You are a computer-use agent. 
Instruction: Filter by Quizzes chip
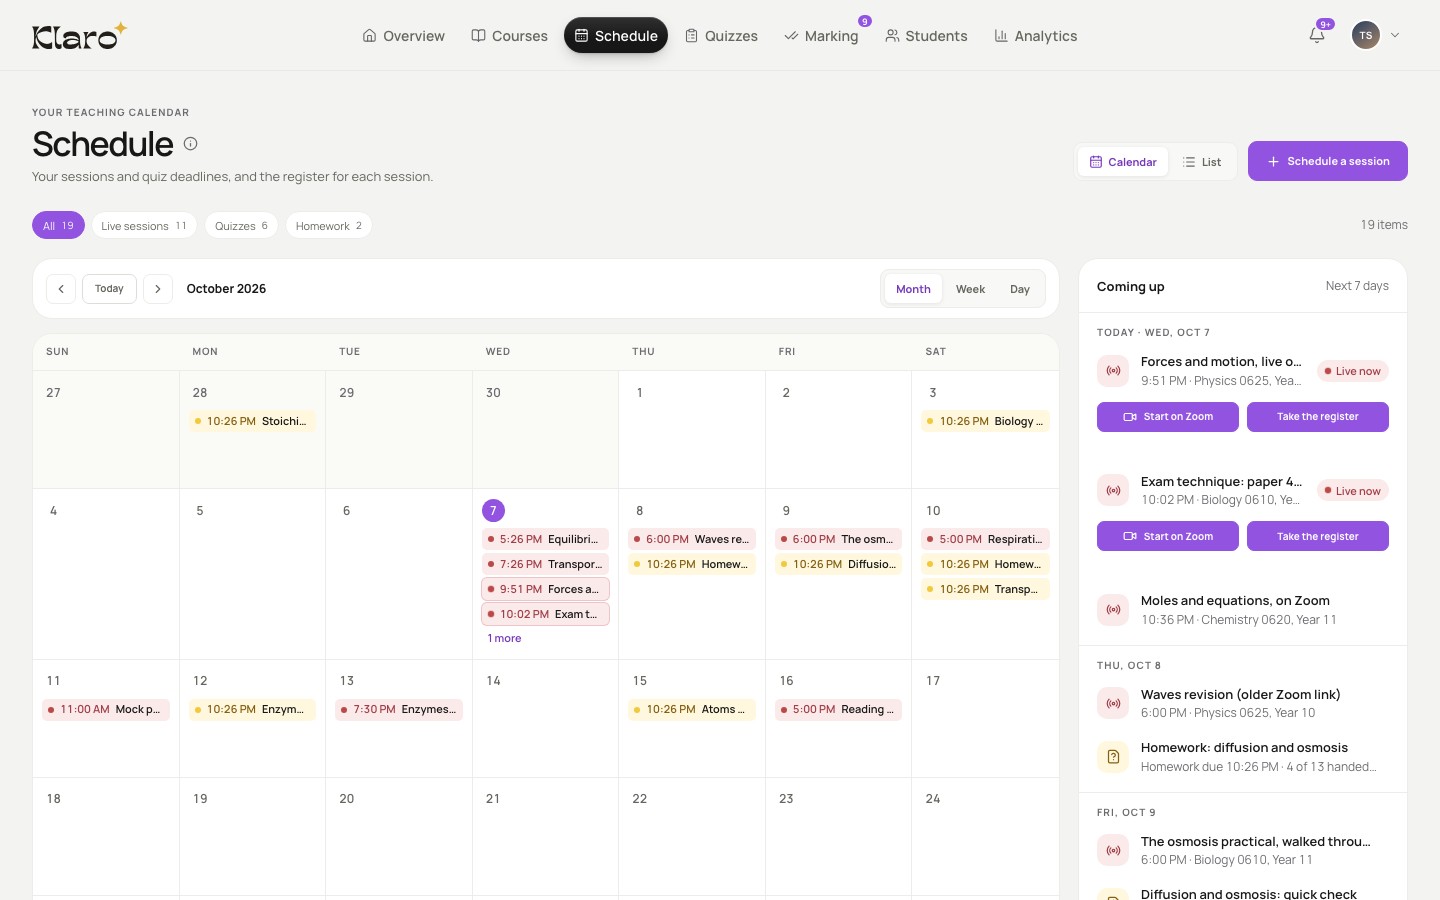pos(241,226)
